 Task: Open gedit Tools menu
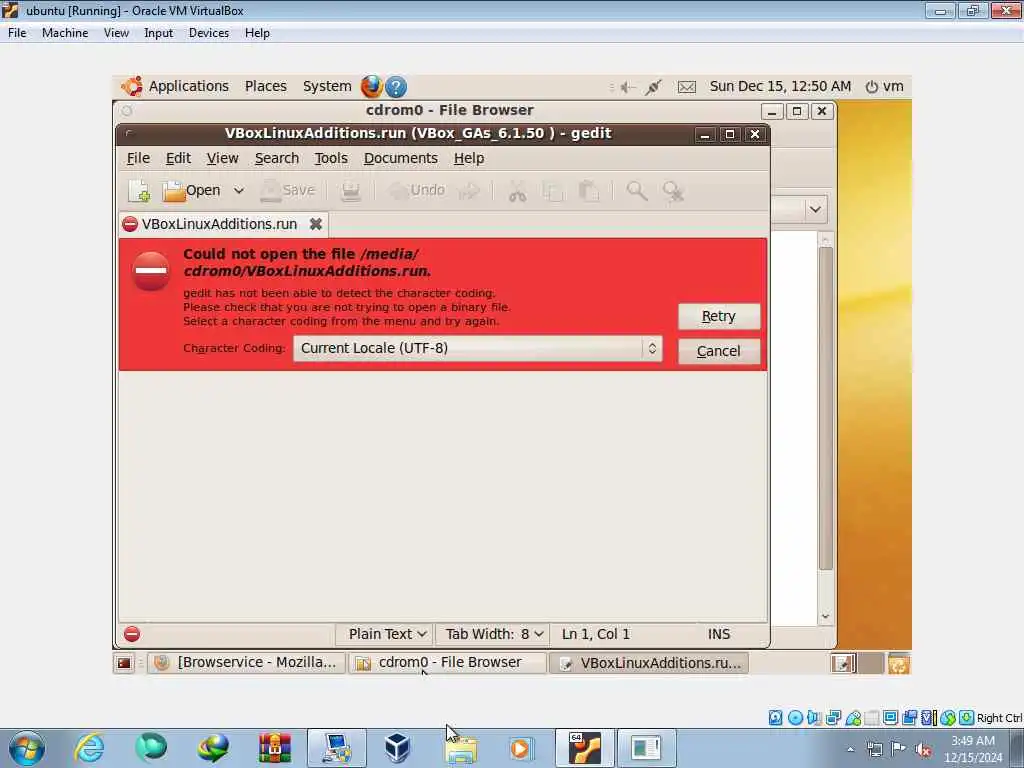pos(330,158)
